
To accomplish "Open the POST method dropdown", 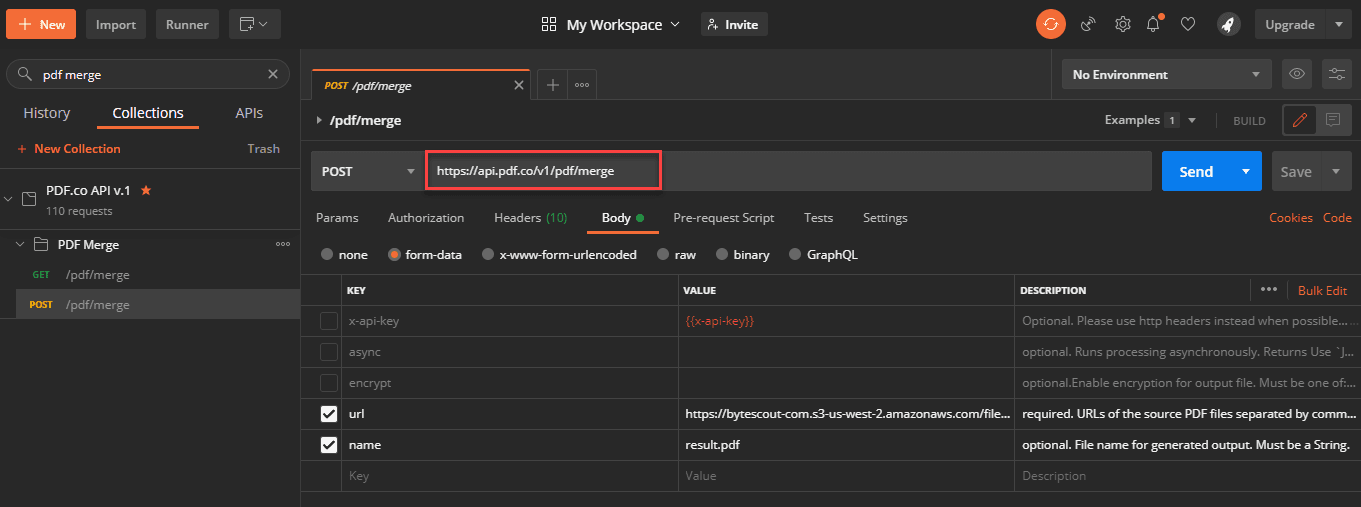I will click(367, 172).
